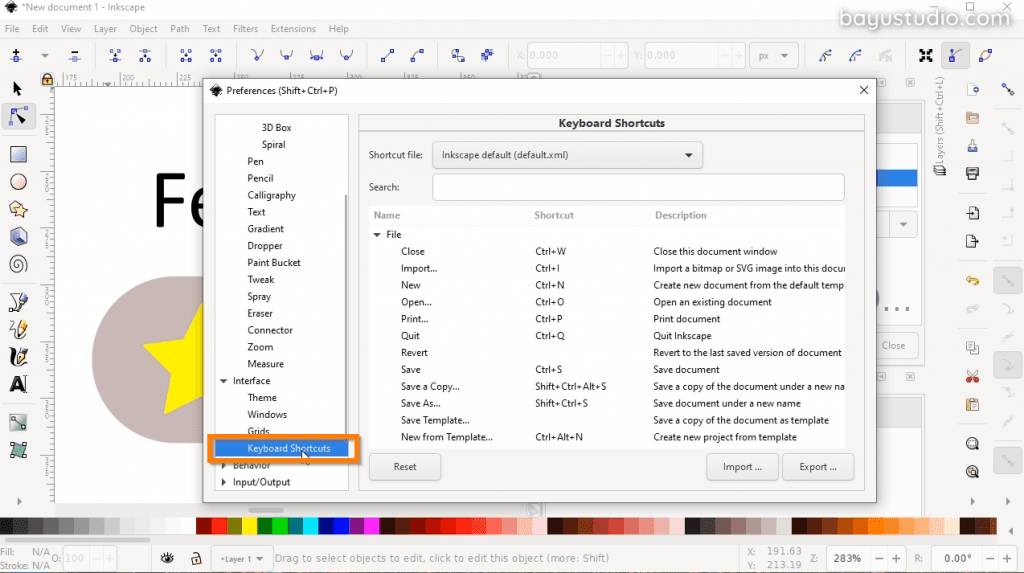Select the Spiral tool icon
1024x573 pixels.
tap(18, 265)
